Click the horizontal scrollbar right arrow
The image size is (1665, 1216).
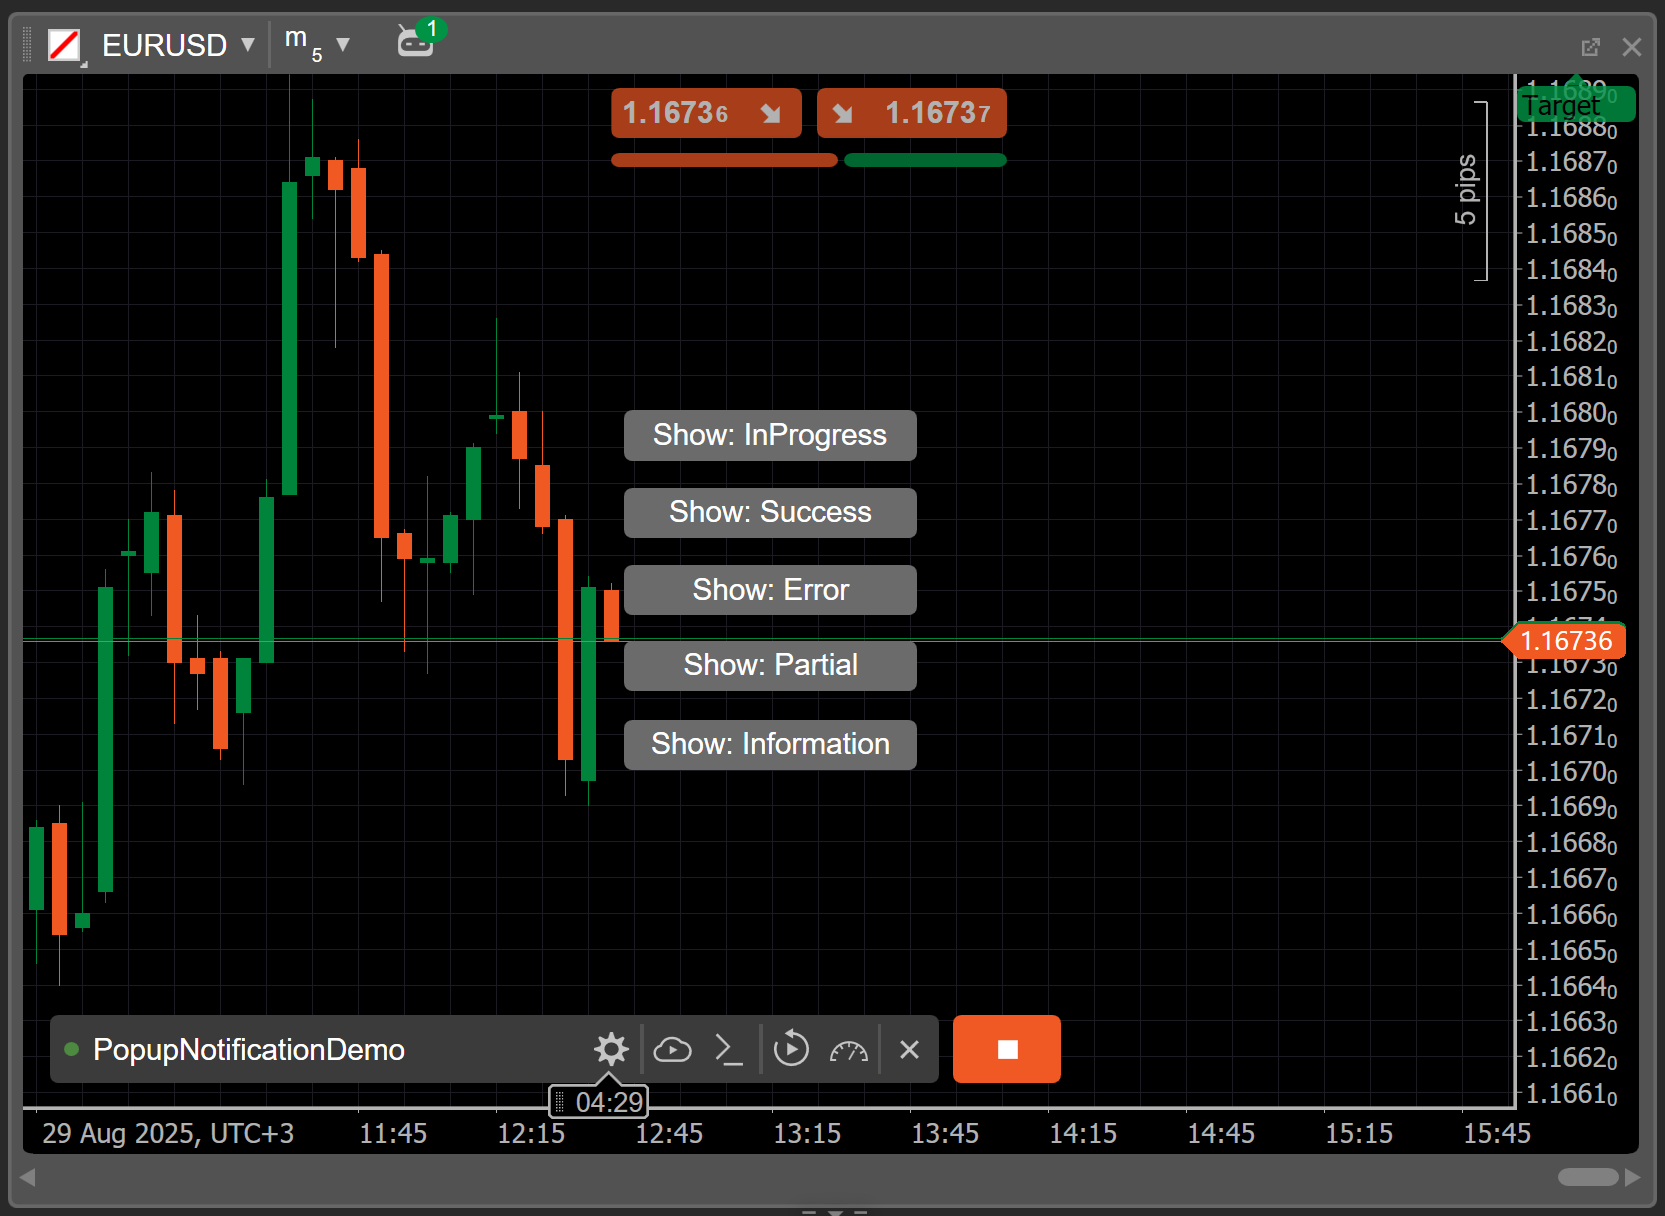pyautogui.click(x=1632, y=1177)
